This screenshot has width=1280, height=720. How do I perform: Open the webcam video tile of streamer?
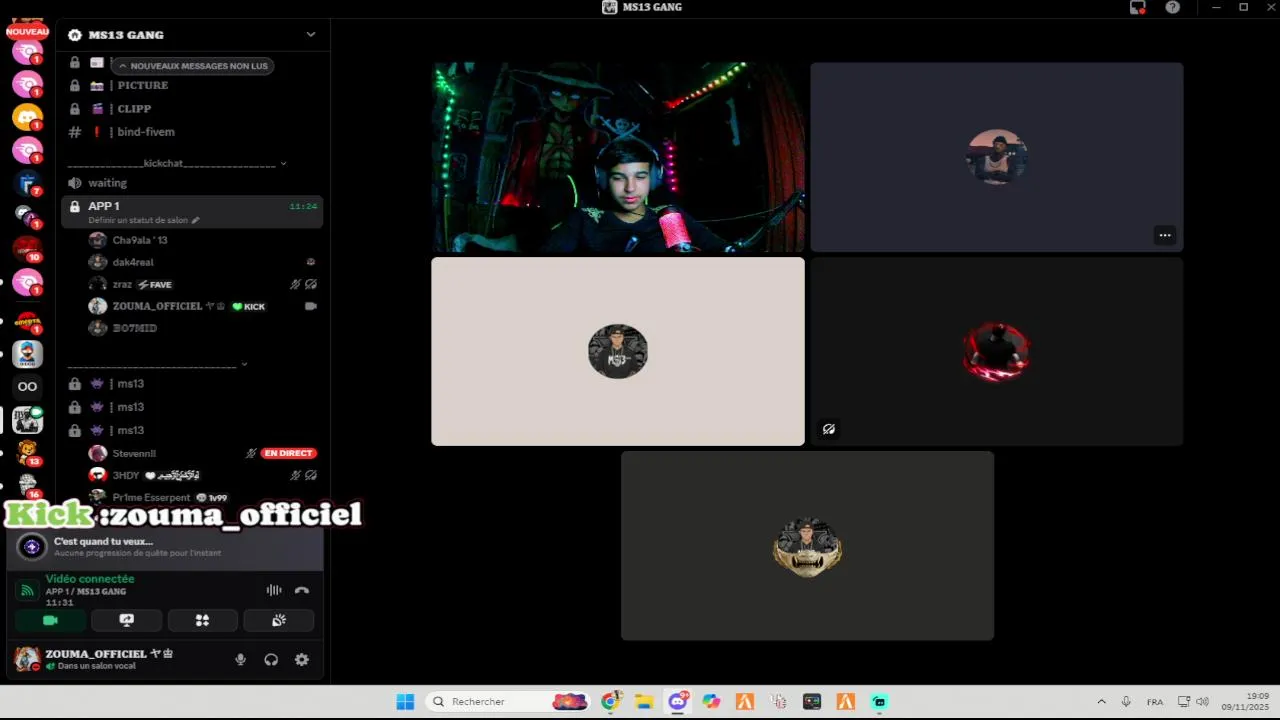(618, 157)
